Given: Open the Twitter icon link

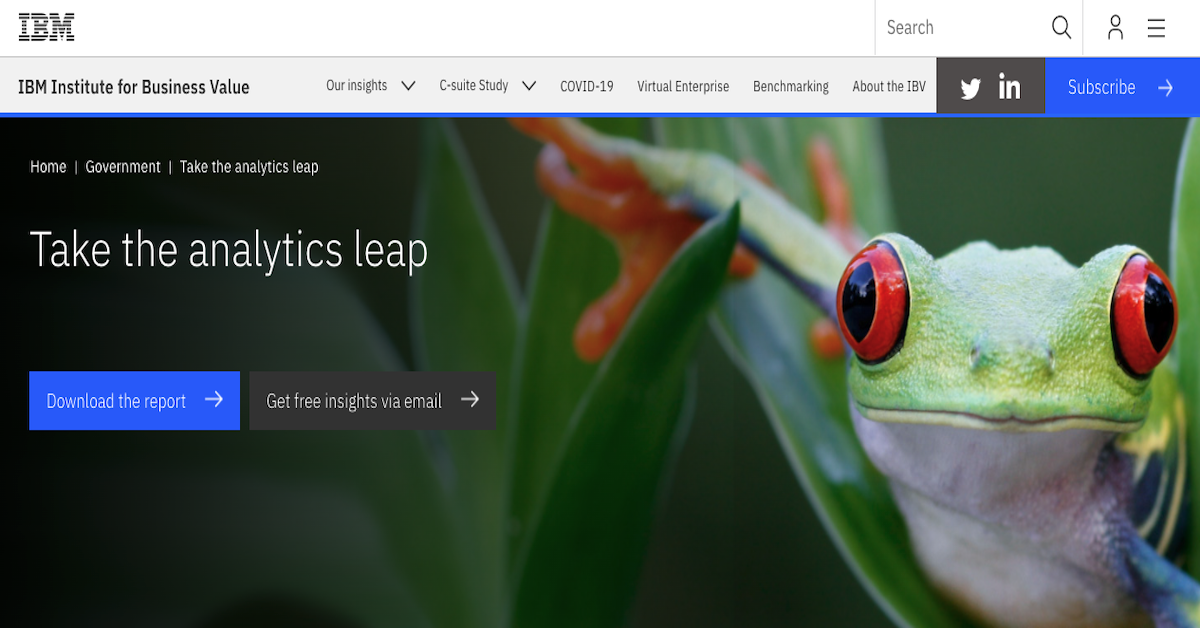Looking at the screenshot, I should [970, 88].
